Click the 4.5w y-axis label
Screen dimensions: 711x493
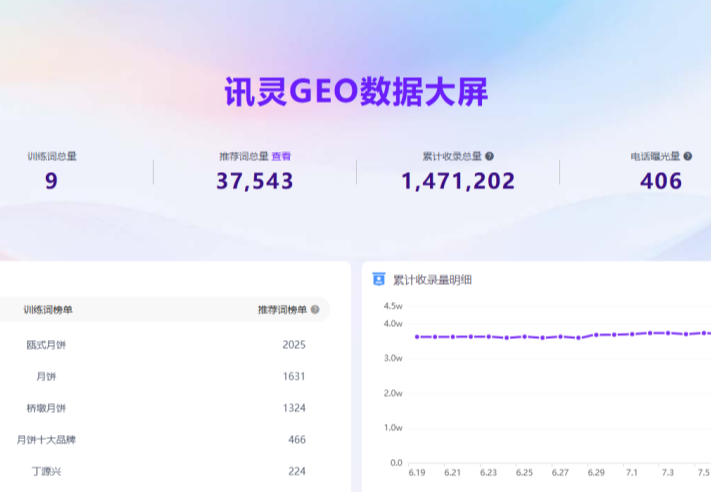pos(393,306)
